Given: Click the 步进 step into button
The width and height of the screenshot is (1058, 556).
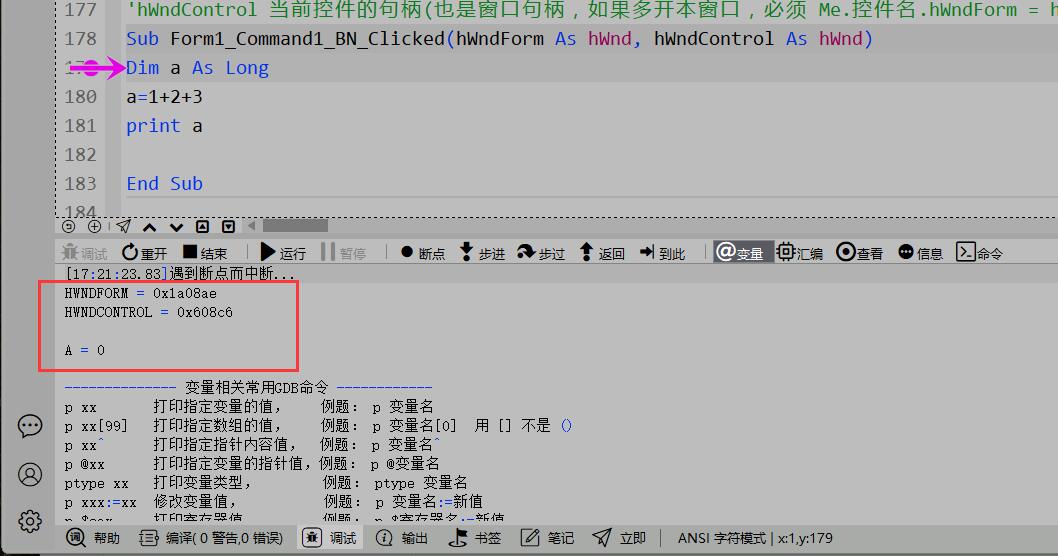Looking at the screenshot, I should [481, 253].
